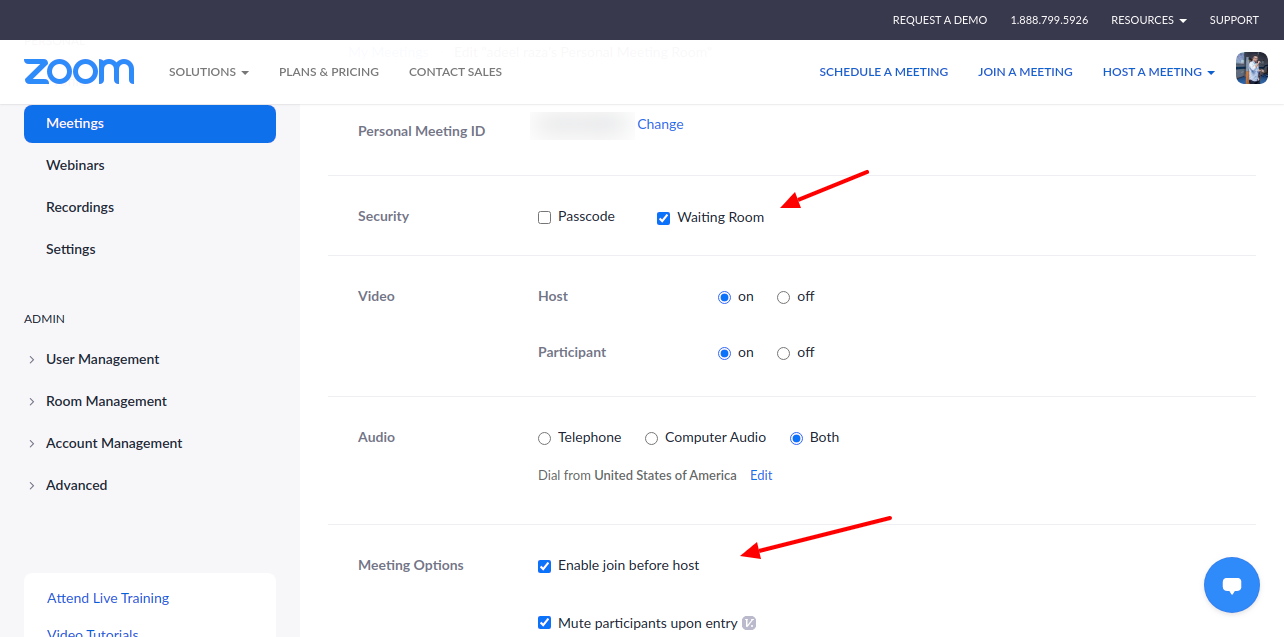The width and height of the screenshot is (1284, 637).
Task: Go to Plans & Pricing
Action: 329,72
